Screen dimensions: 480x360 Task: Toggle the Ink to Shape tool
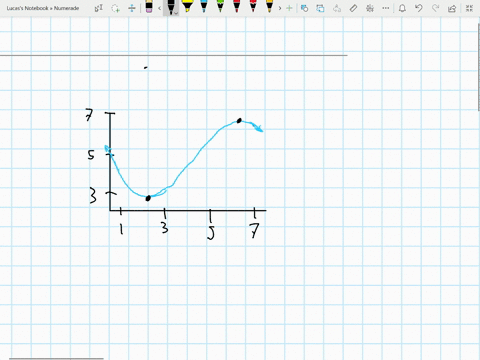pos(304,8)
